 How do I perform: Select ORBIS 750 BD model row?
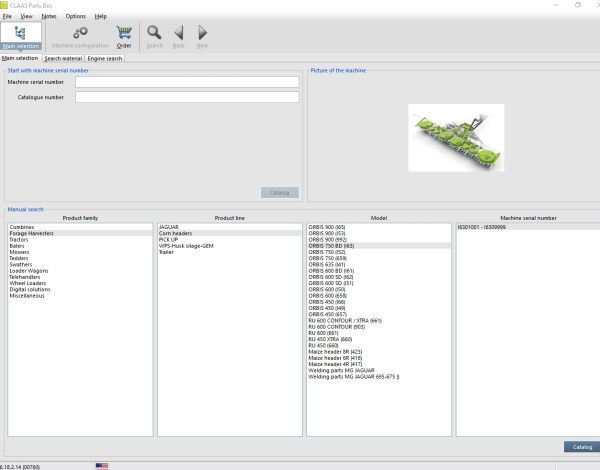pos(379,246)
